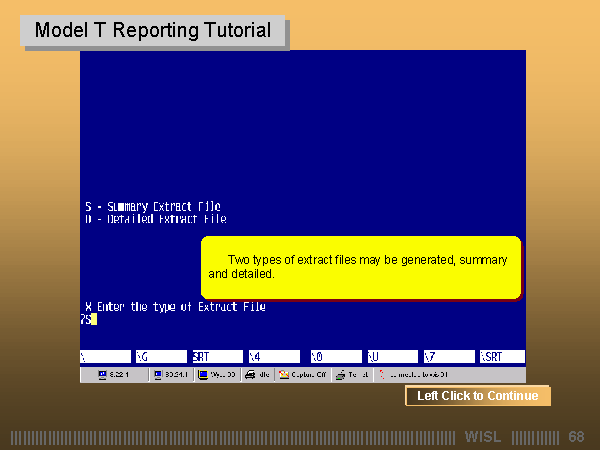Click the first terminal session status icon
This screenshot has height=450, width=600.
(x=114, y=375)
